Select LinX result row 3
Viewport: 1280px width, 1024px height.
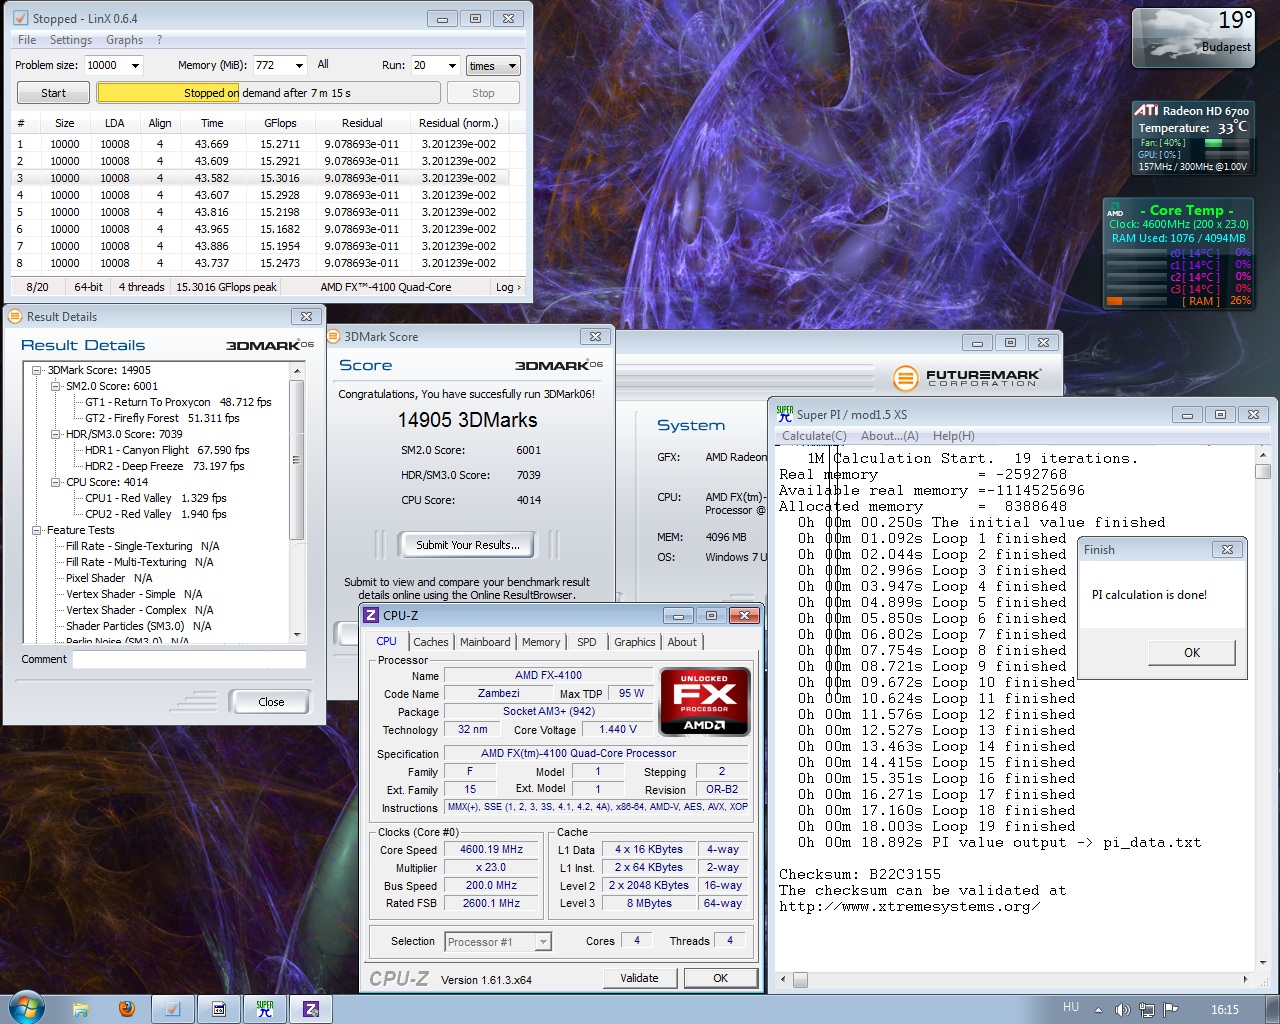[260, 178]
